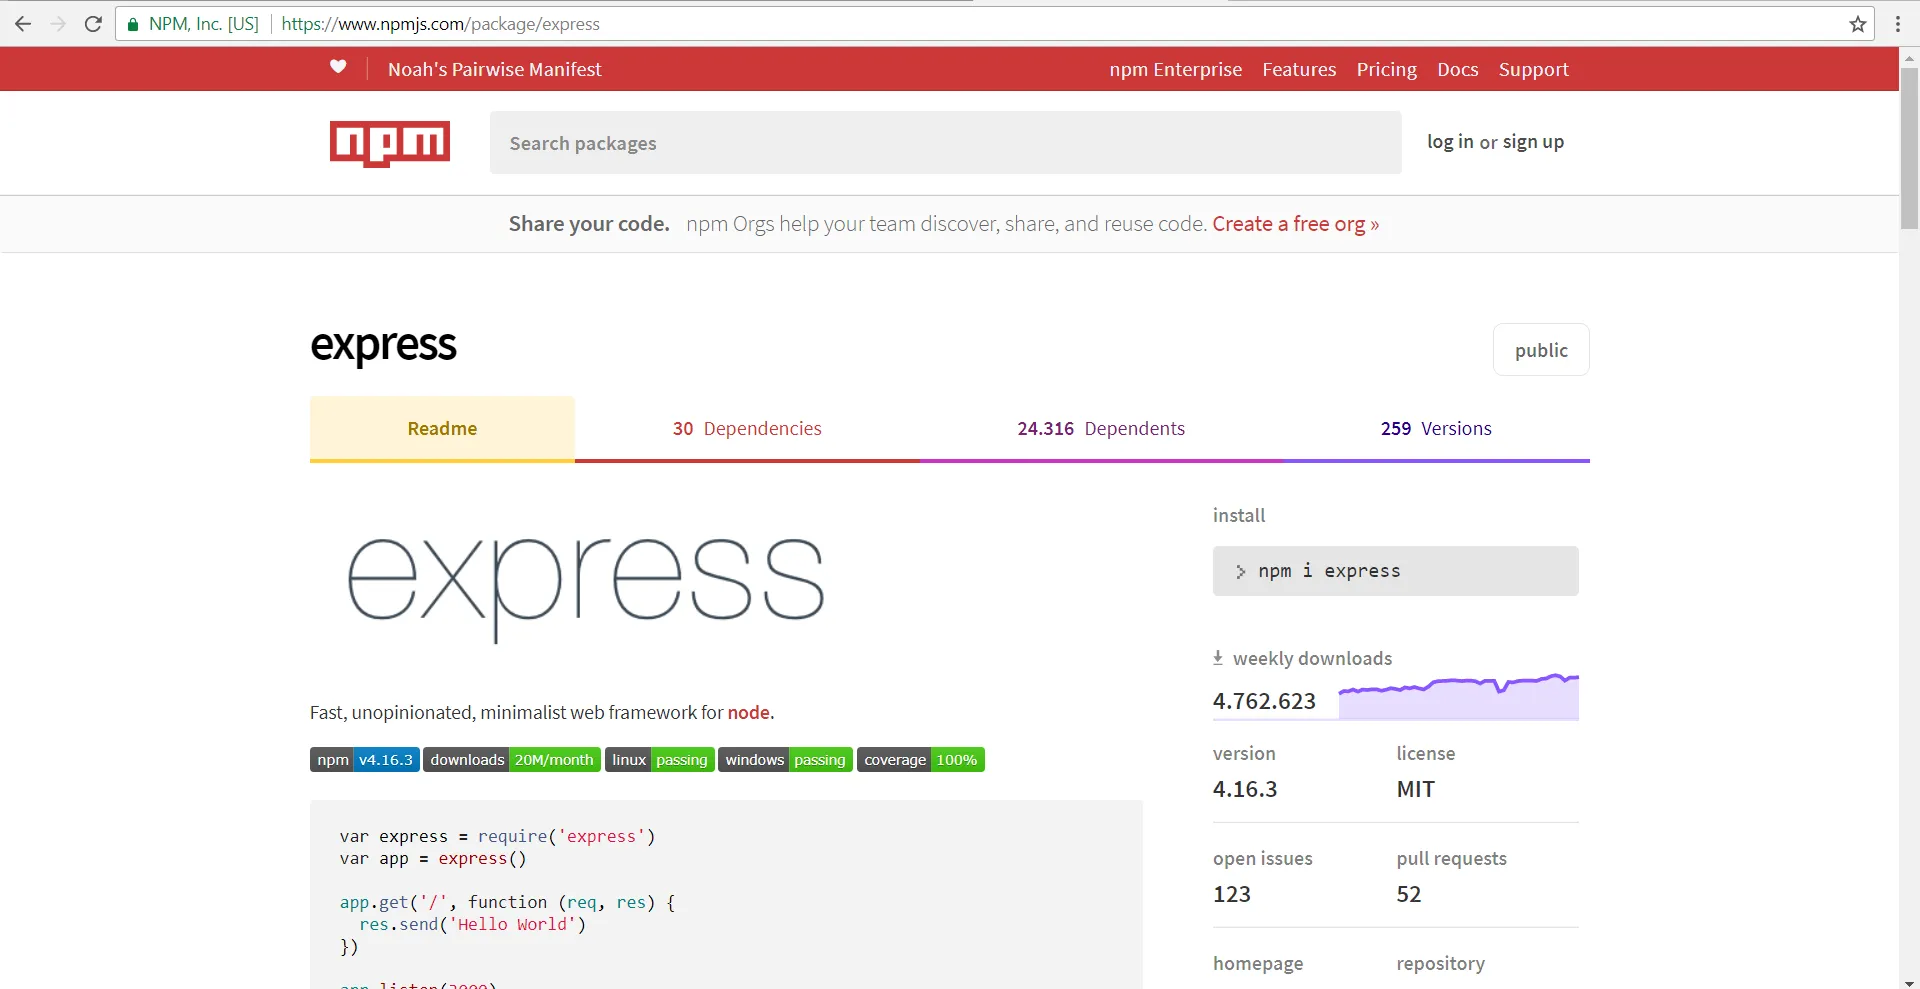Click the express package title heading
Viewport: 1920px width, 989px height.
[383, 346]
